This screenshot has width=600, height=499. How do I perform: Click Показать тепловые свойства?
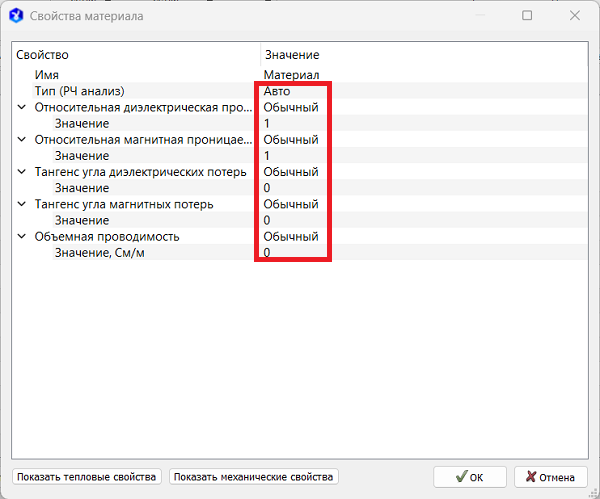click(x=87, y=477)
